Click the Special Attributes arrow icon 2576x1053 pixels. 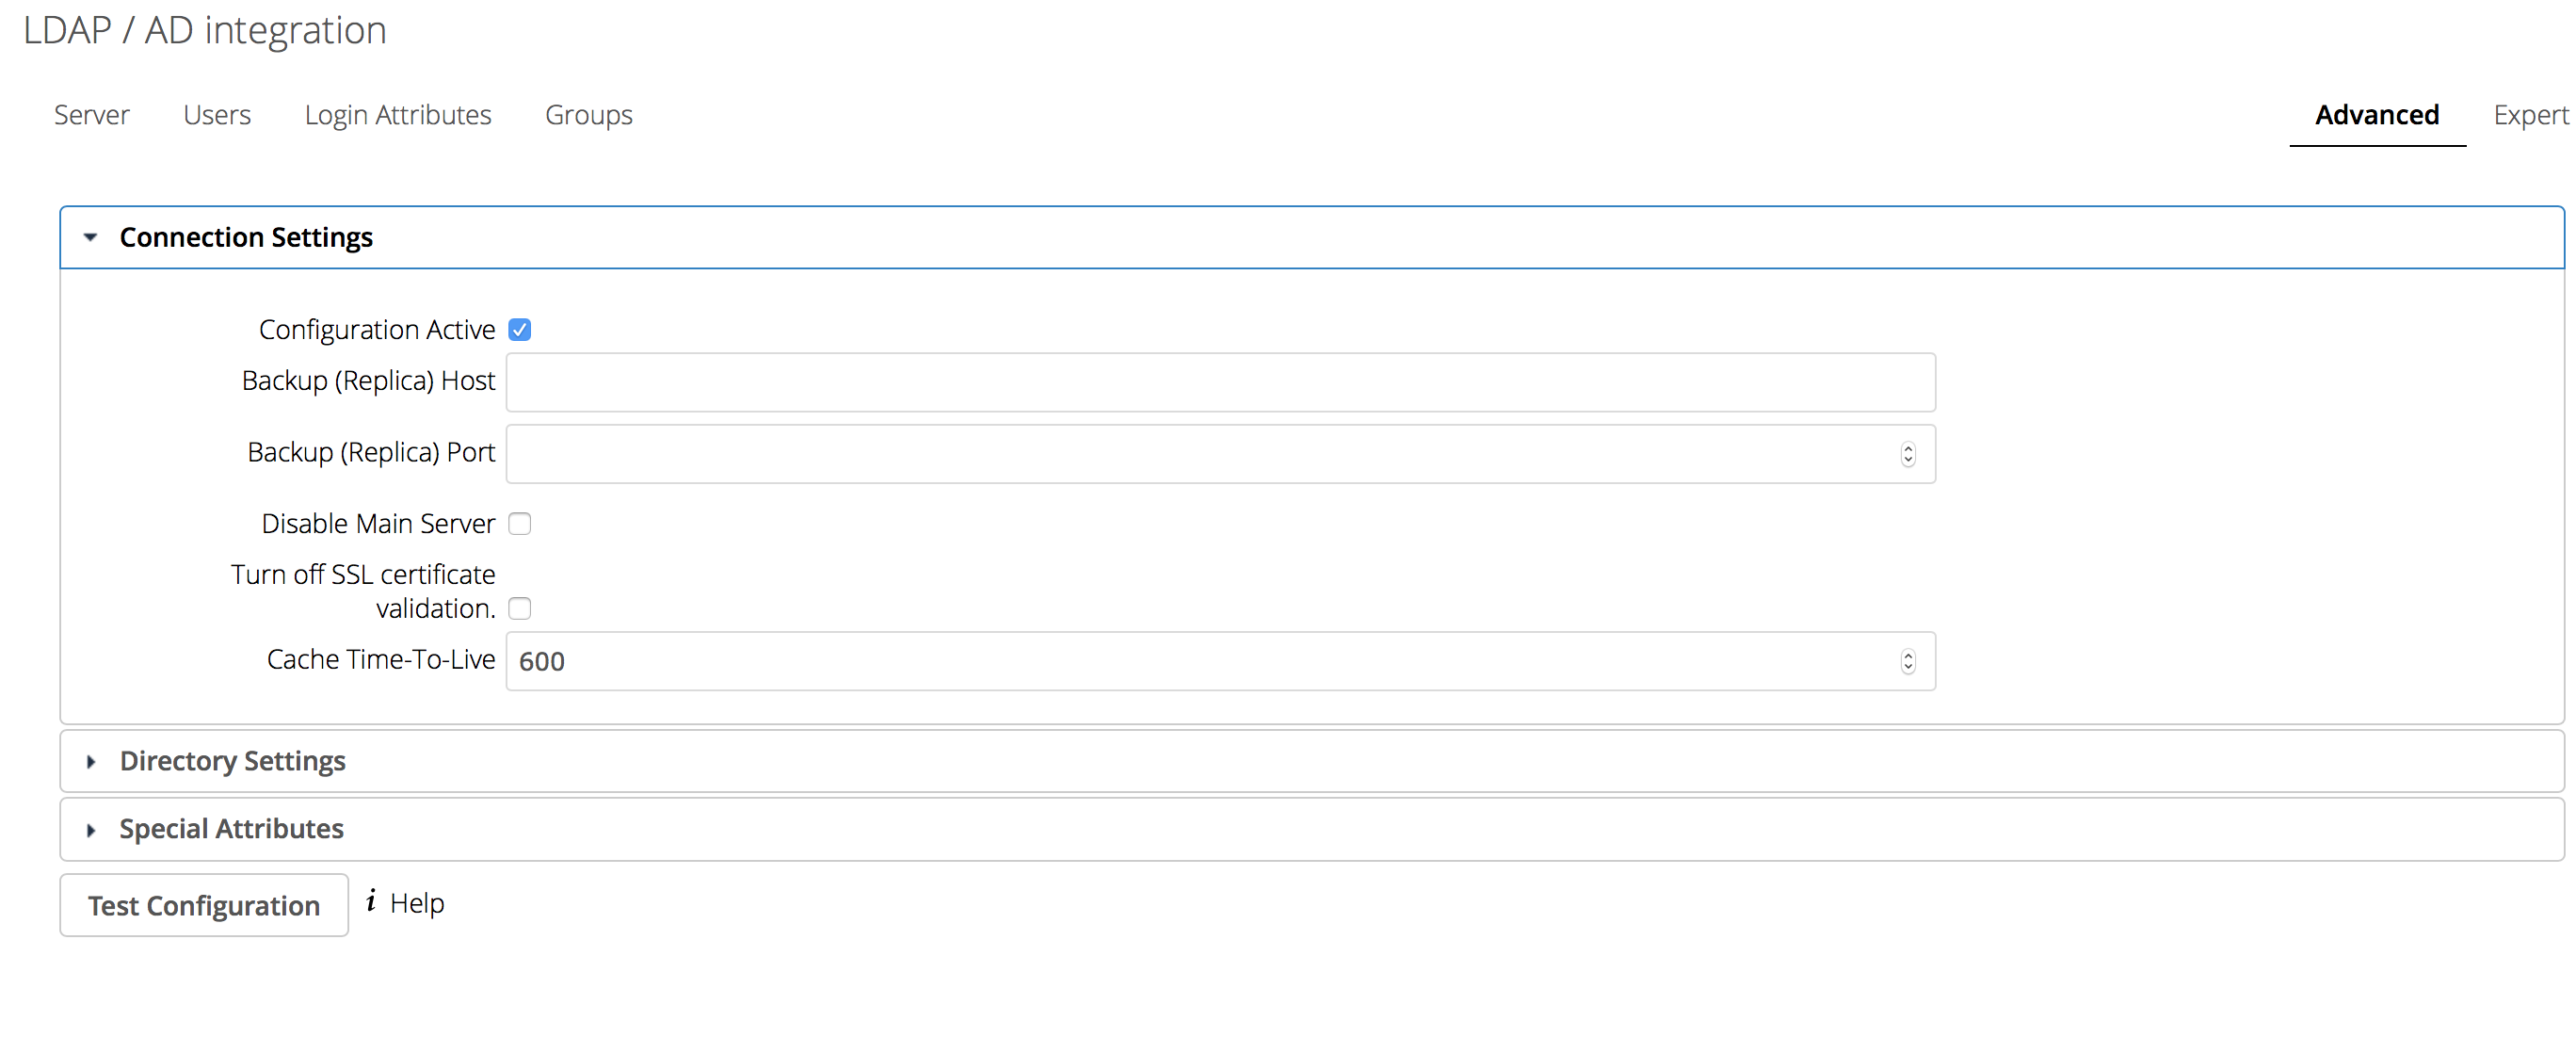pos(91,830)
